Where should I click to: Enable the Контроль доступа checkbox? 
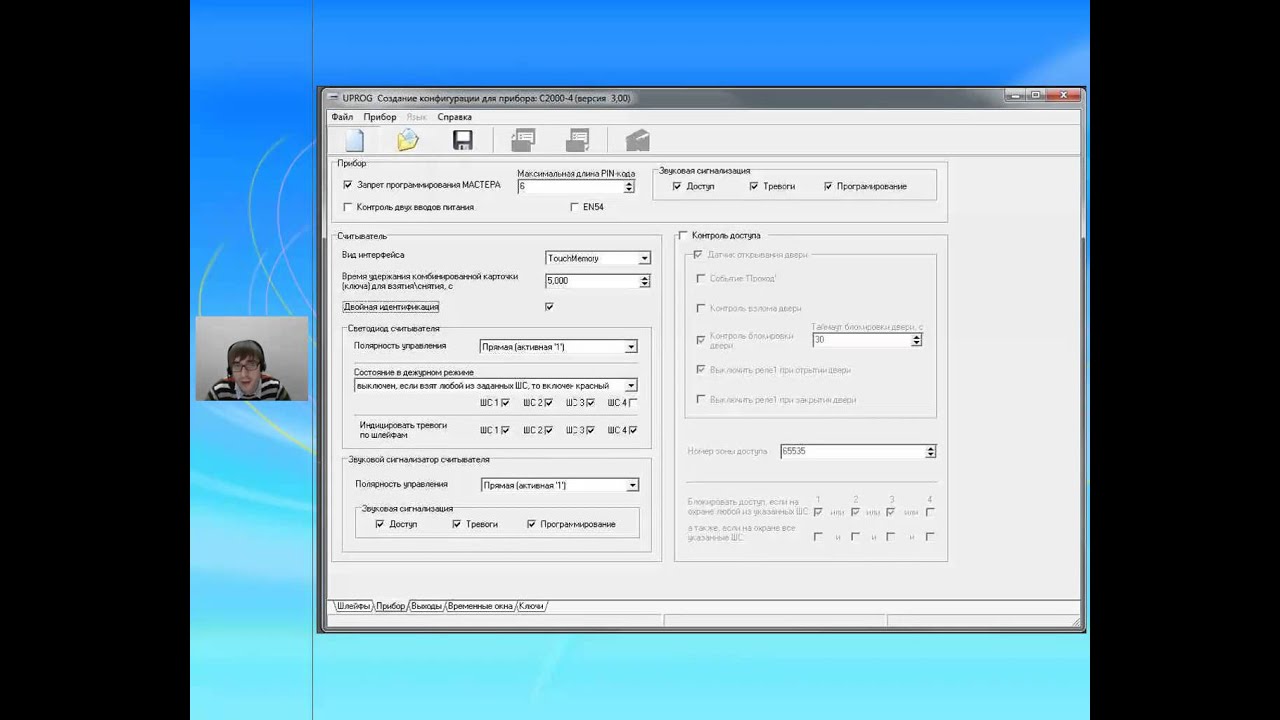[x=683, y=235]
